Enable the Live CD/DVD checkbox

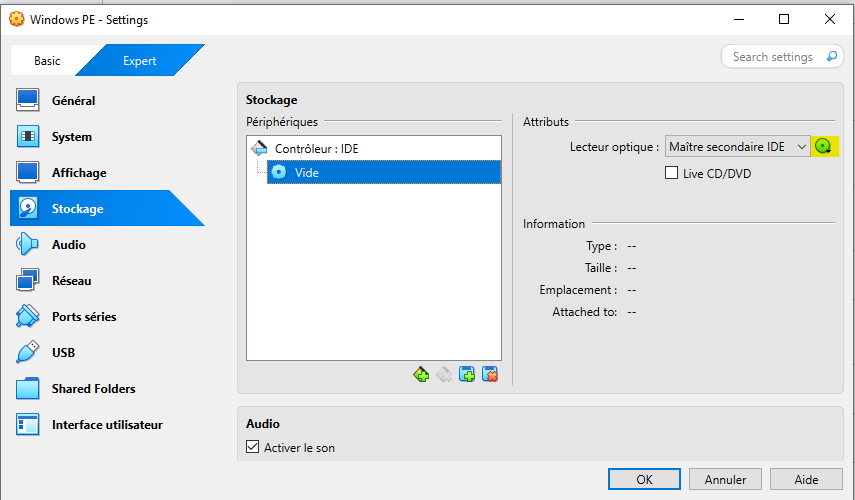click(672, 173)
